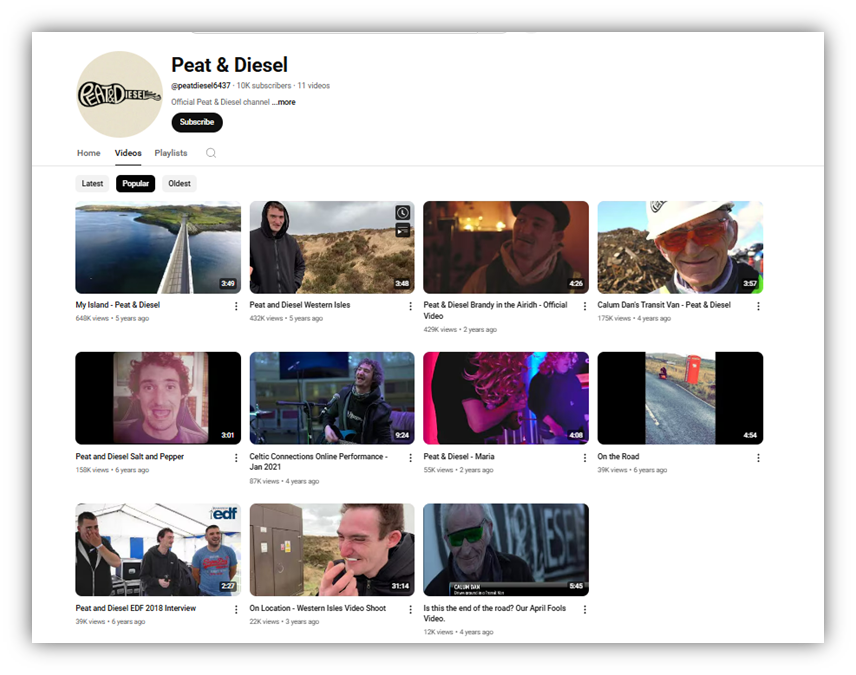Open options menu for Peat & Diesel Maria

[585, 458]
